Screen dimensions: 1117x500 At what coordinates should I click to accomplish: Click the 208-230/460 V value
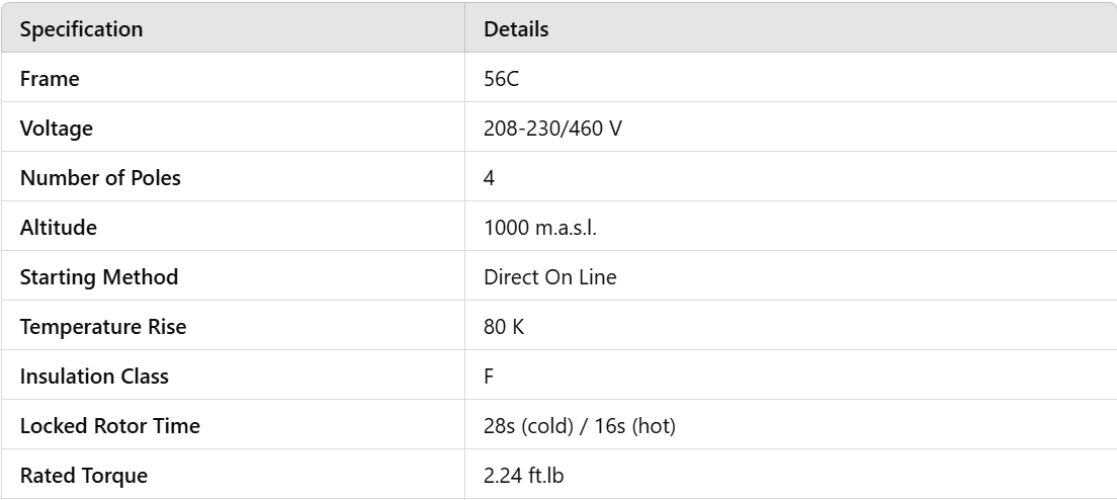pos(546,129)
